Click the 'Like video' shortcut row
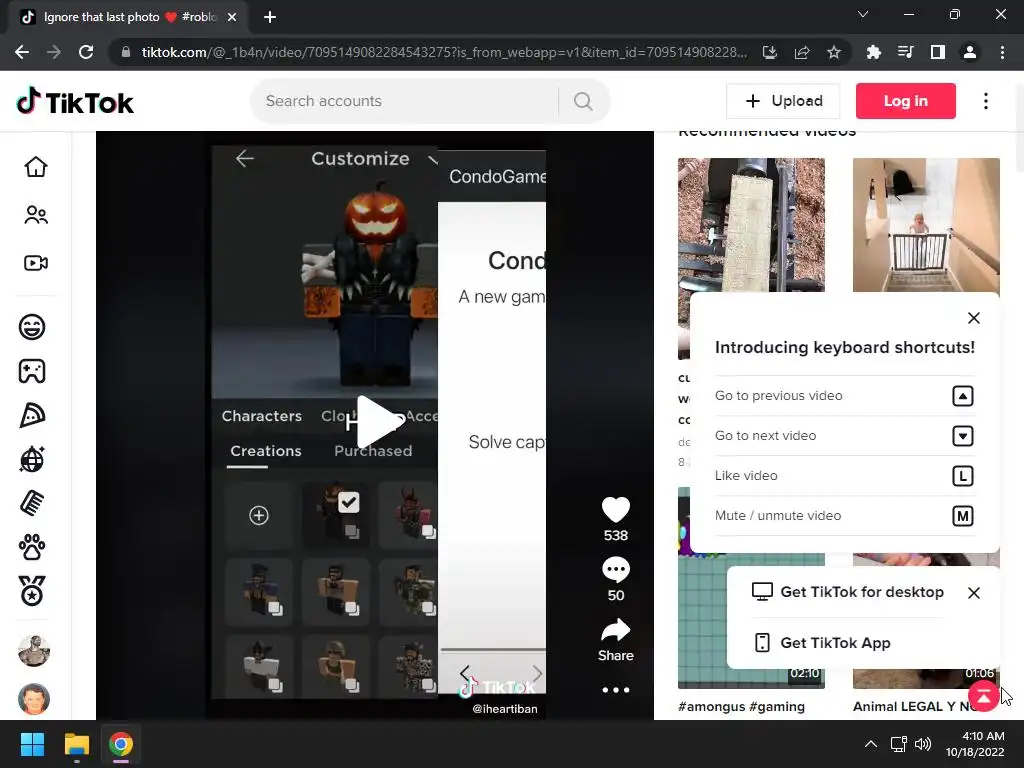The width and height of the screenshot is (1024, 768). [845, 475]
